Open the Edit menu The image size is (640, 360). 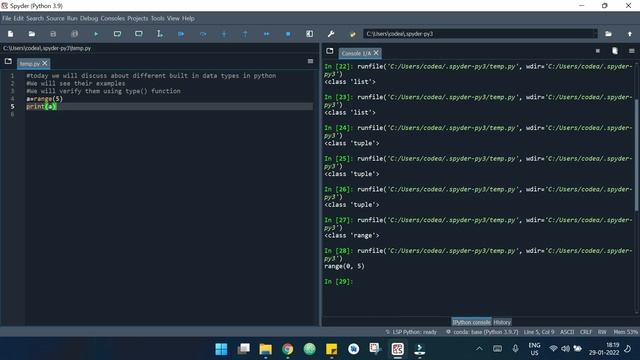[x=19, y=18]
